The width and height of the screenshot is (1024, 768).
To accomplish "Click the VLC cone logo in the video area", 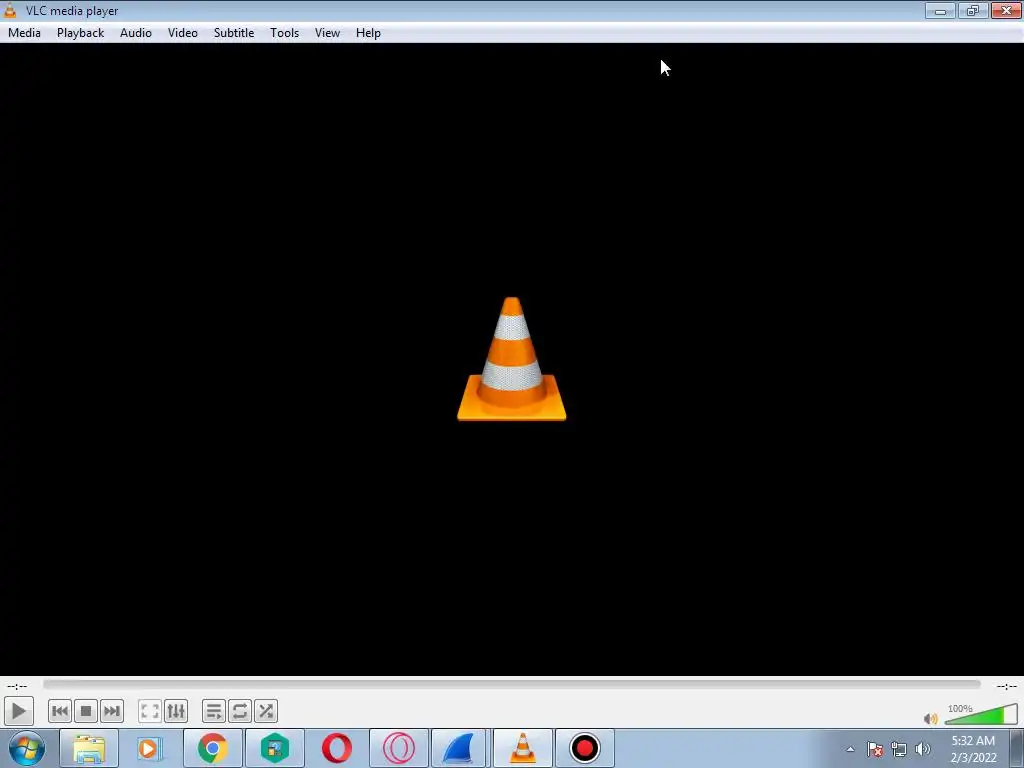I will point(512,359).
